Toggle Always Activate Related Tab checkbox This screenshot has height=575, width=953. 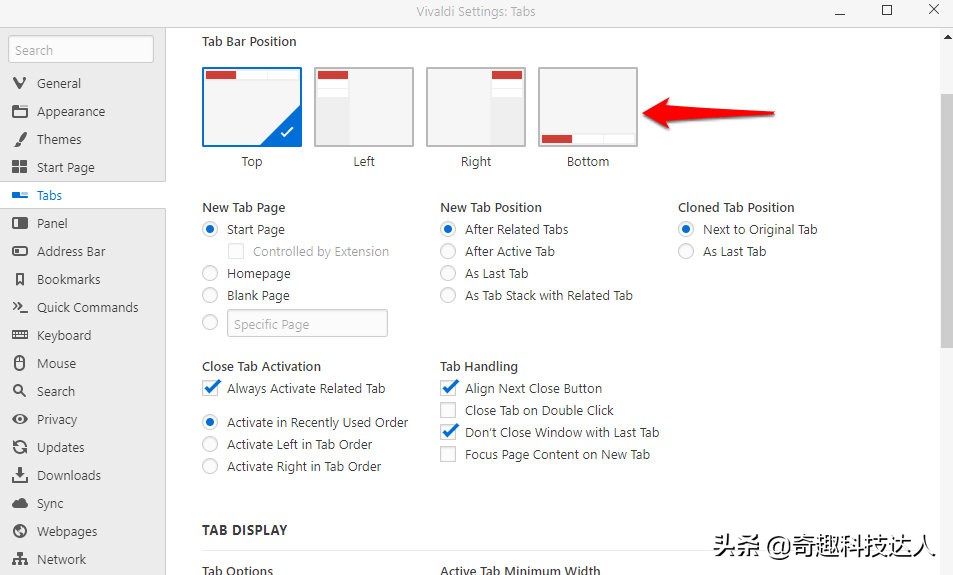(x=211, y=388)
